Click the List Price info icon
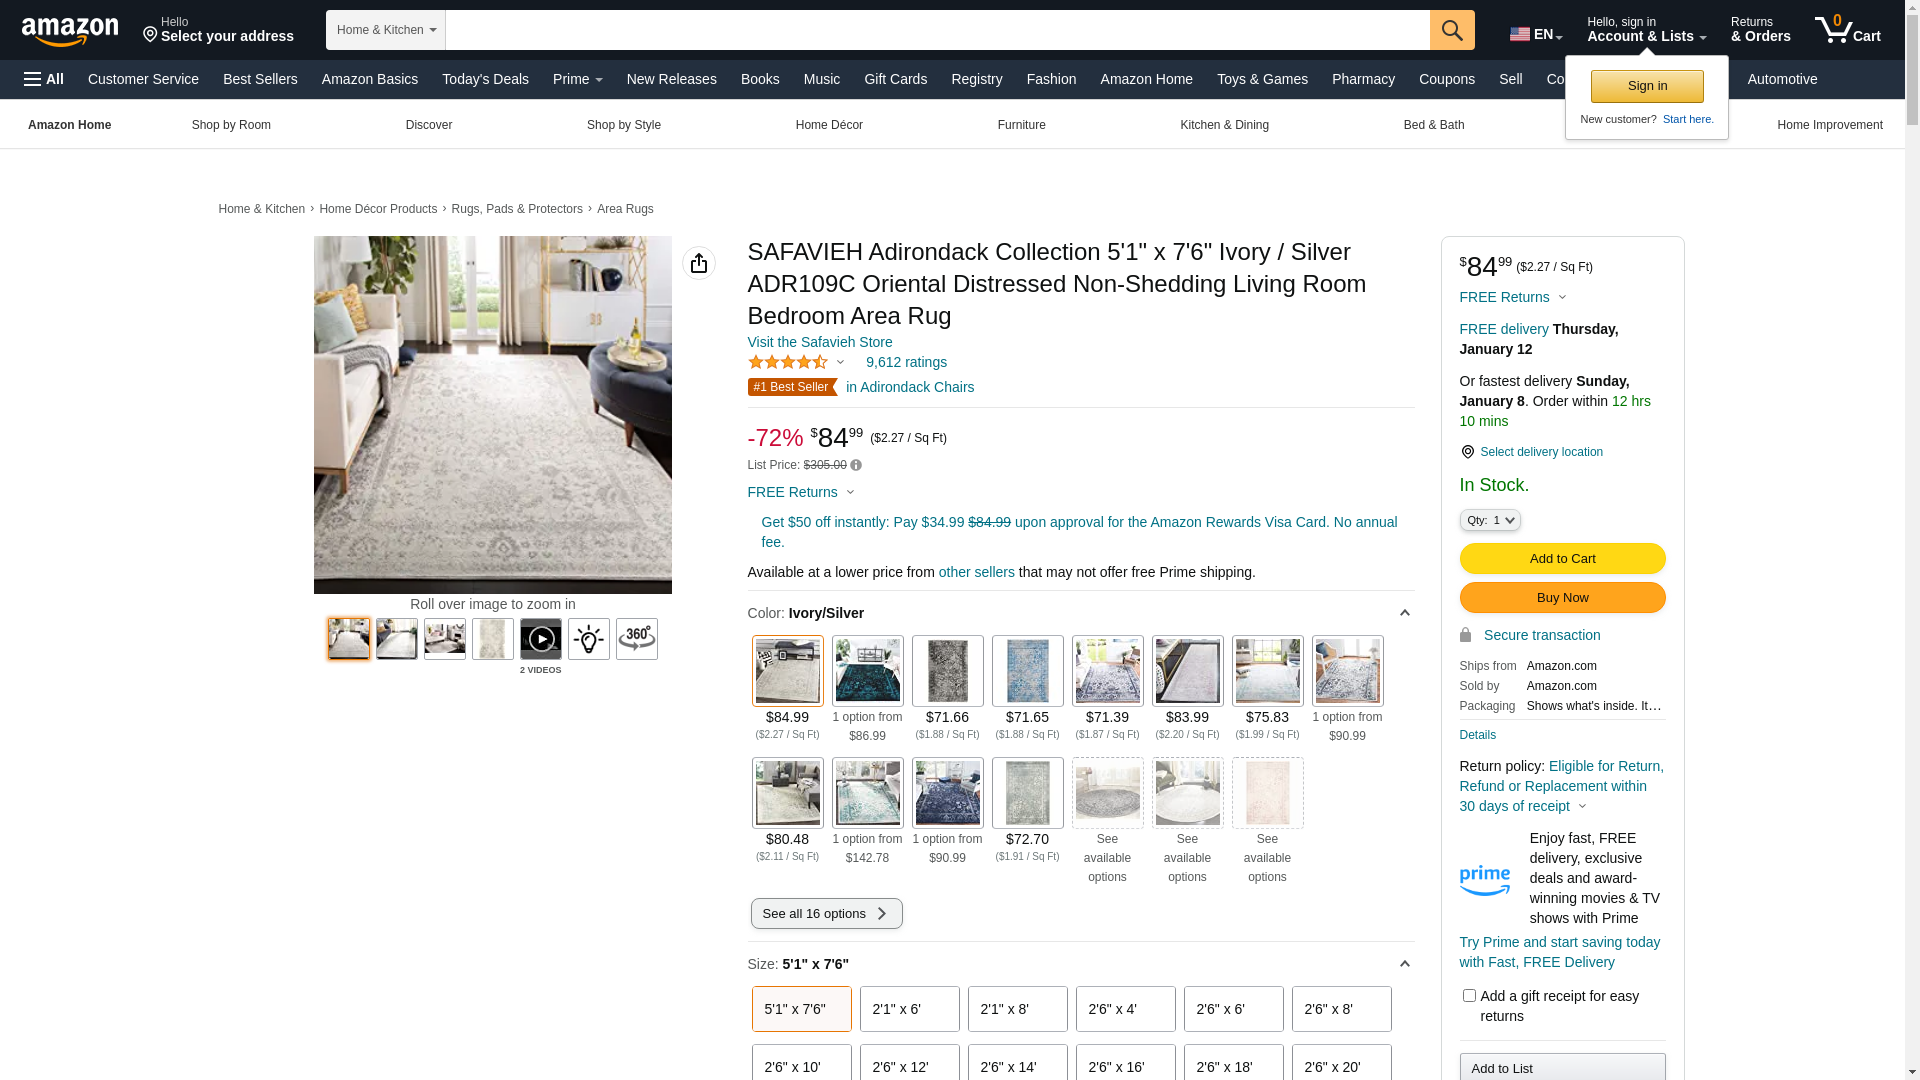The width and height of the screenshot is (1920, 1080). [856, 465]
